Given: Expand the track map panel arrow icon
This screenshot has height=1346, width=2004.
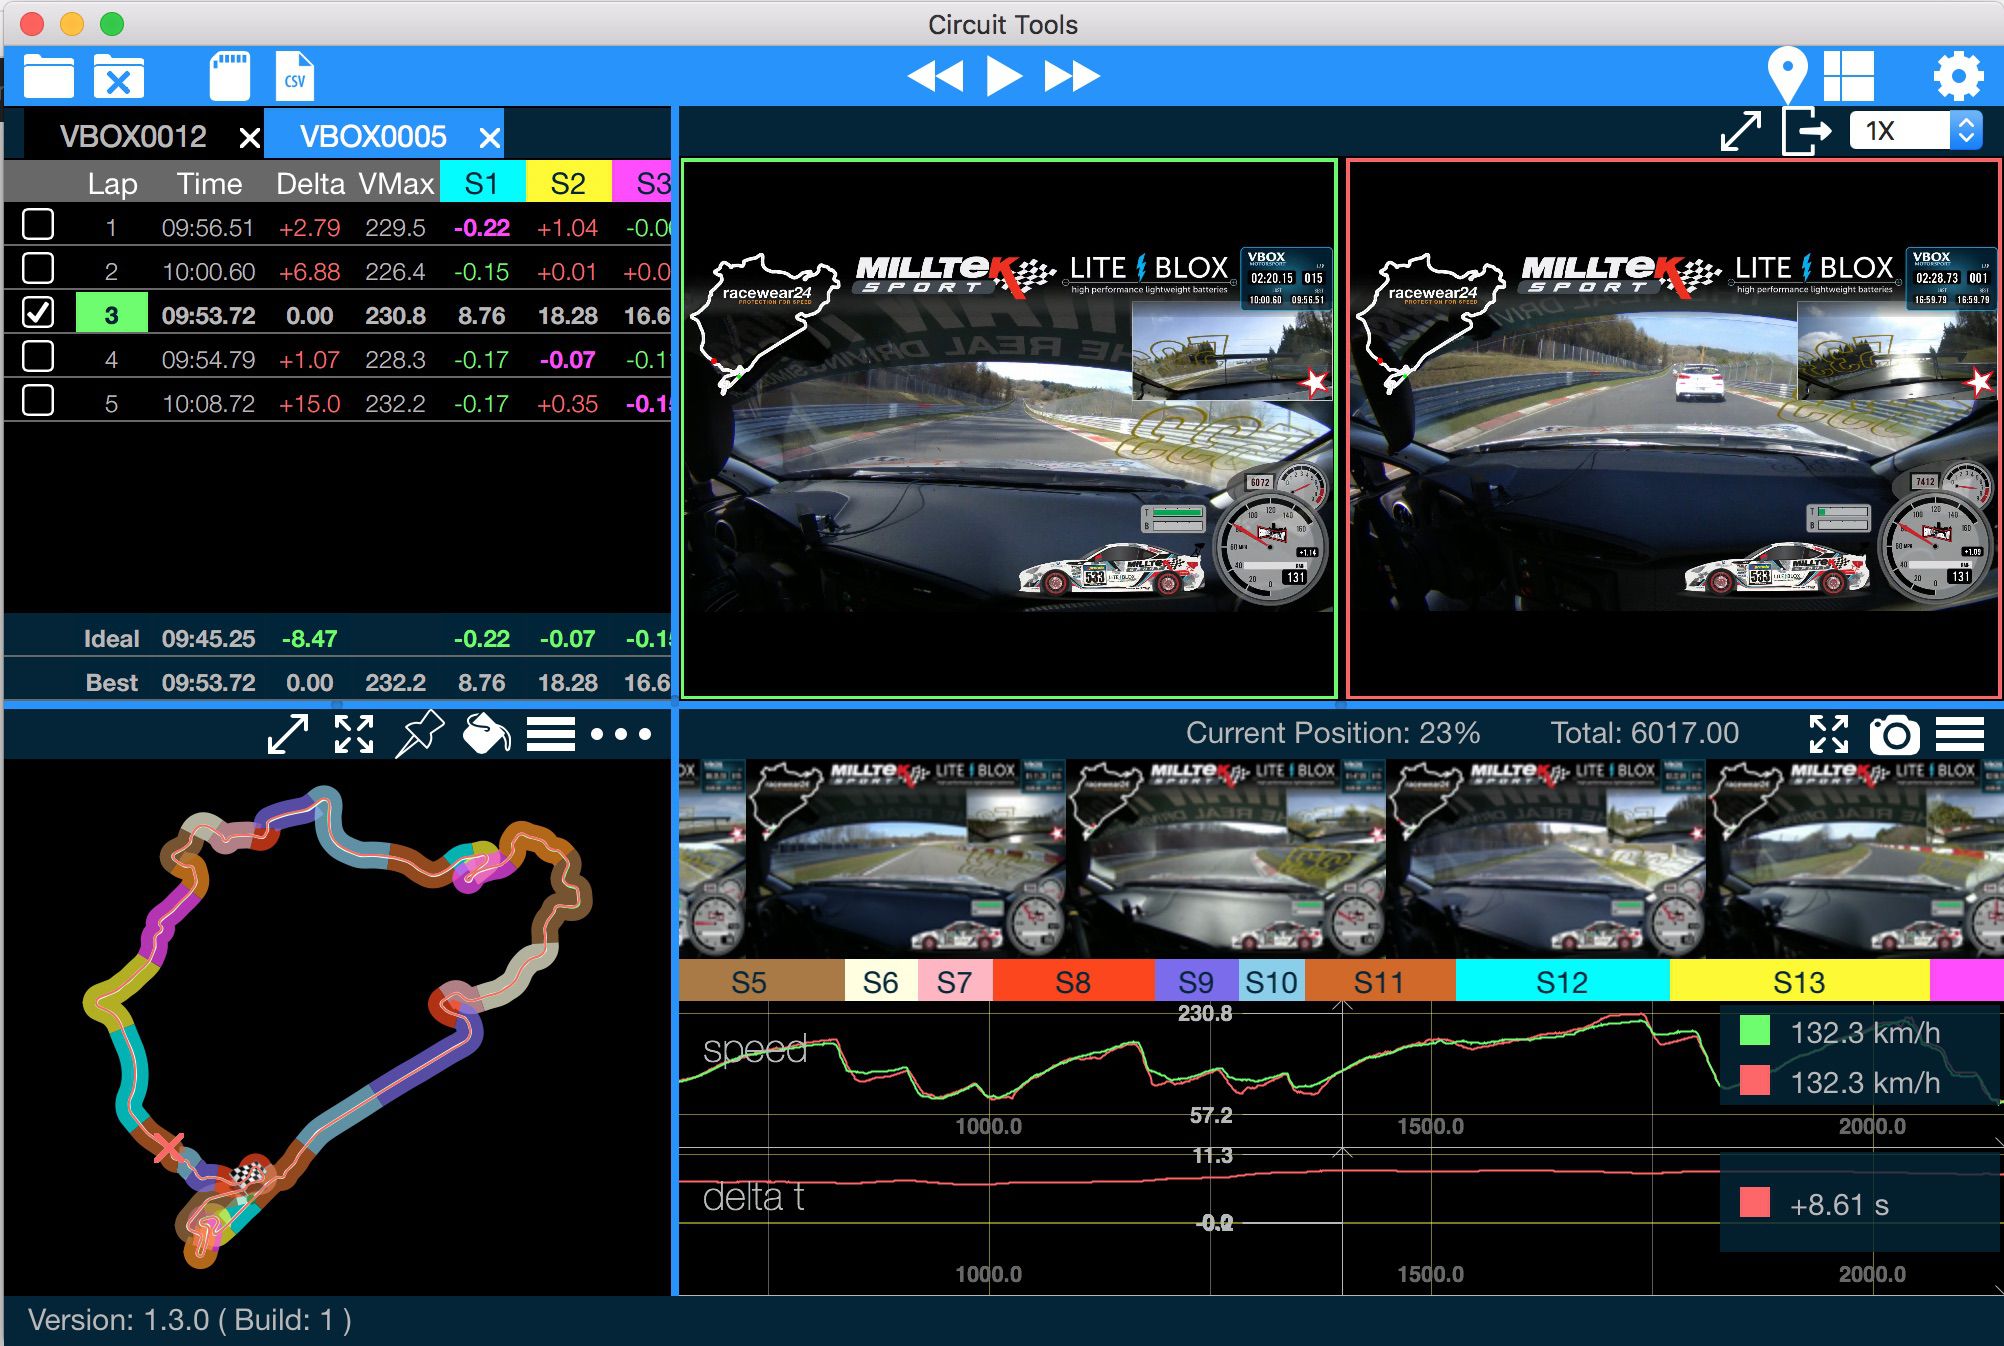Looking at the screenshot, I should click(288, 734).
